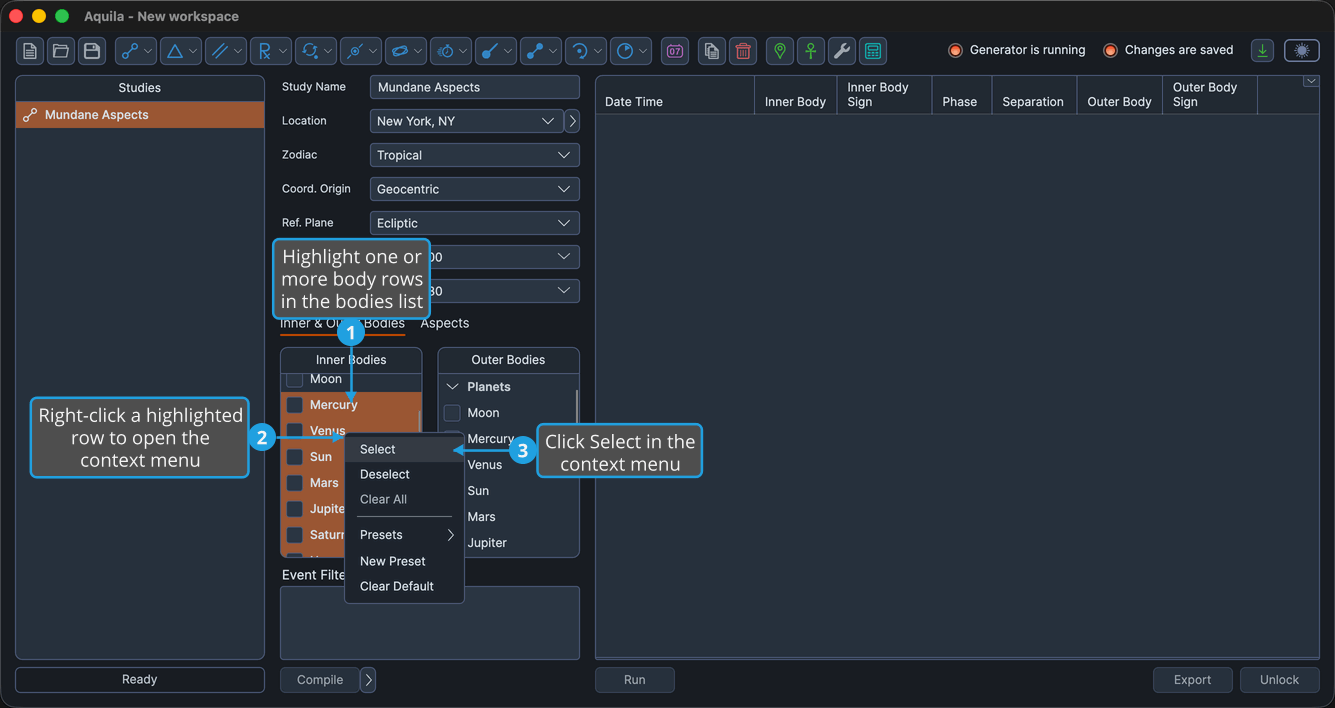Click the Outer Bodies list scrollbar
This screenshot has height=708, width=1335.
[x=577, y=407]
